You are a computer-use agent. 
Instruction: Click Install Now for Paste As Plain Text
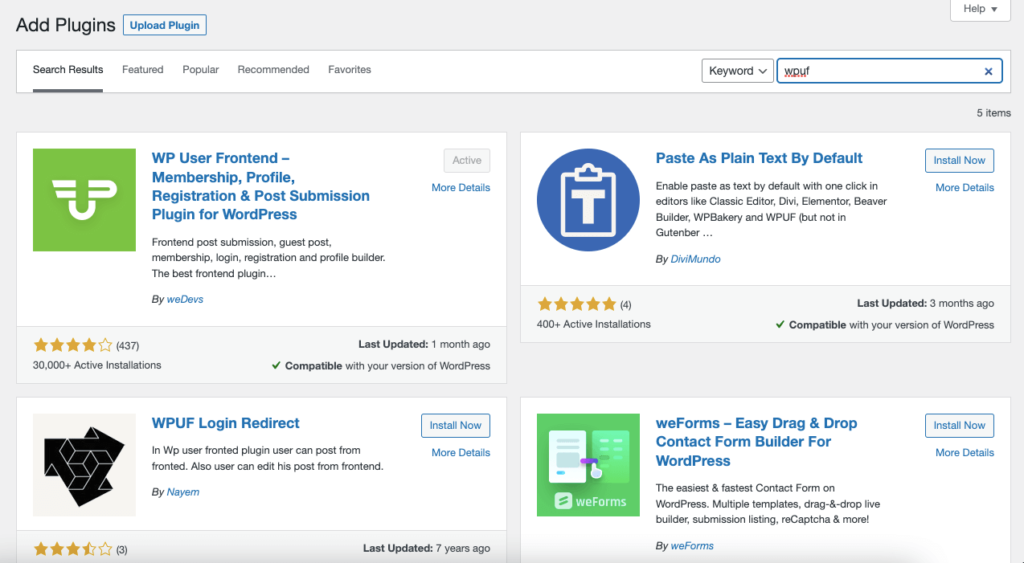click(x=959, y=161)
